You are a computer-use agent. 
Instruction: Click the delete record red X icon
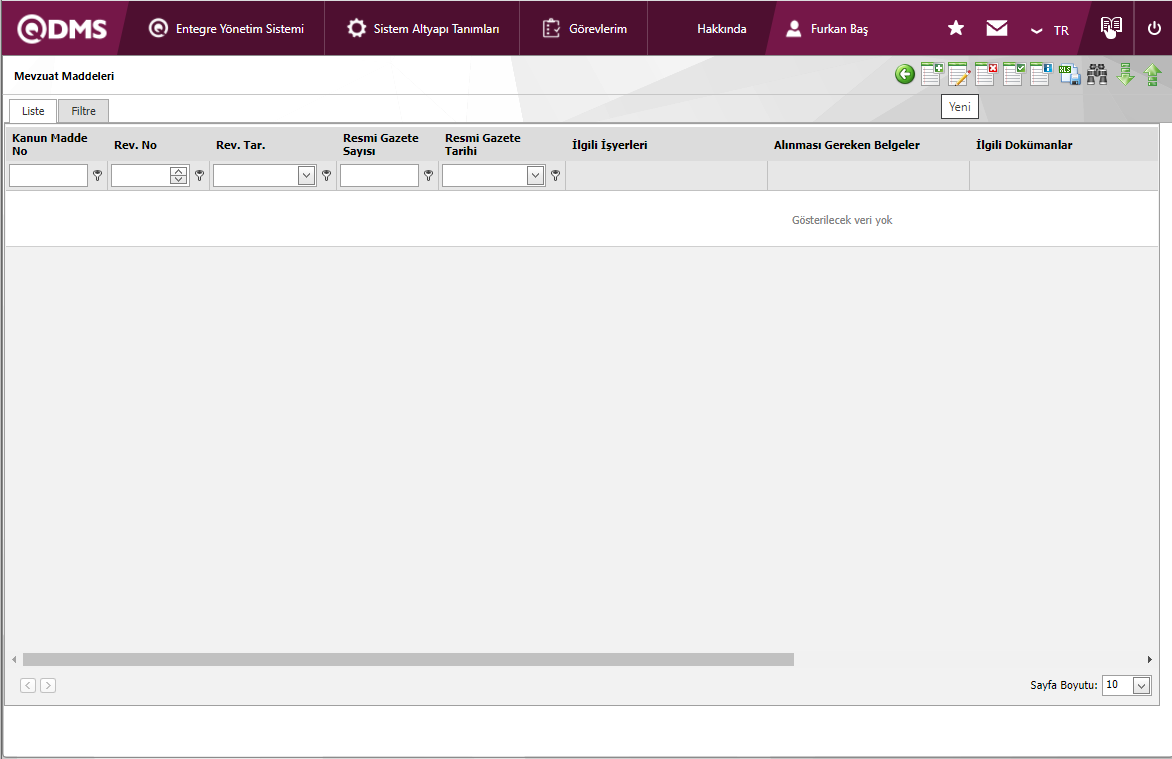coord(986,74)
